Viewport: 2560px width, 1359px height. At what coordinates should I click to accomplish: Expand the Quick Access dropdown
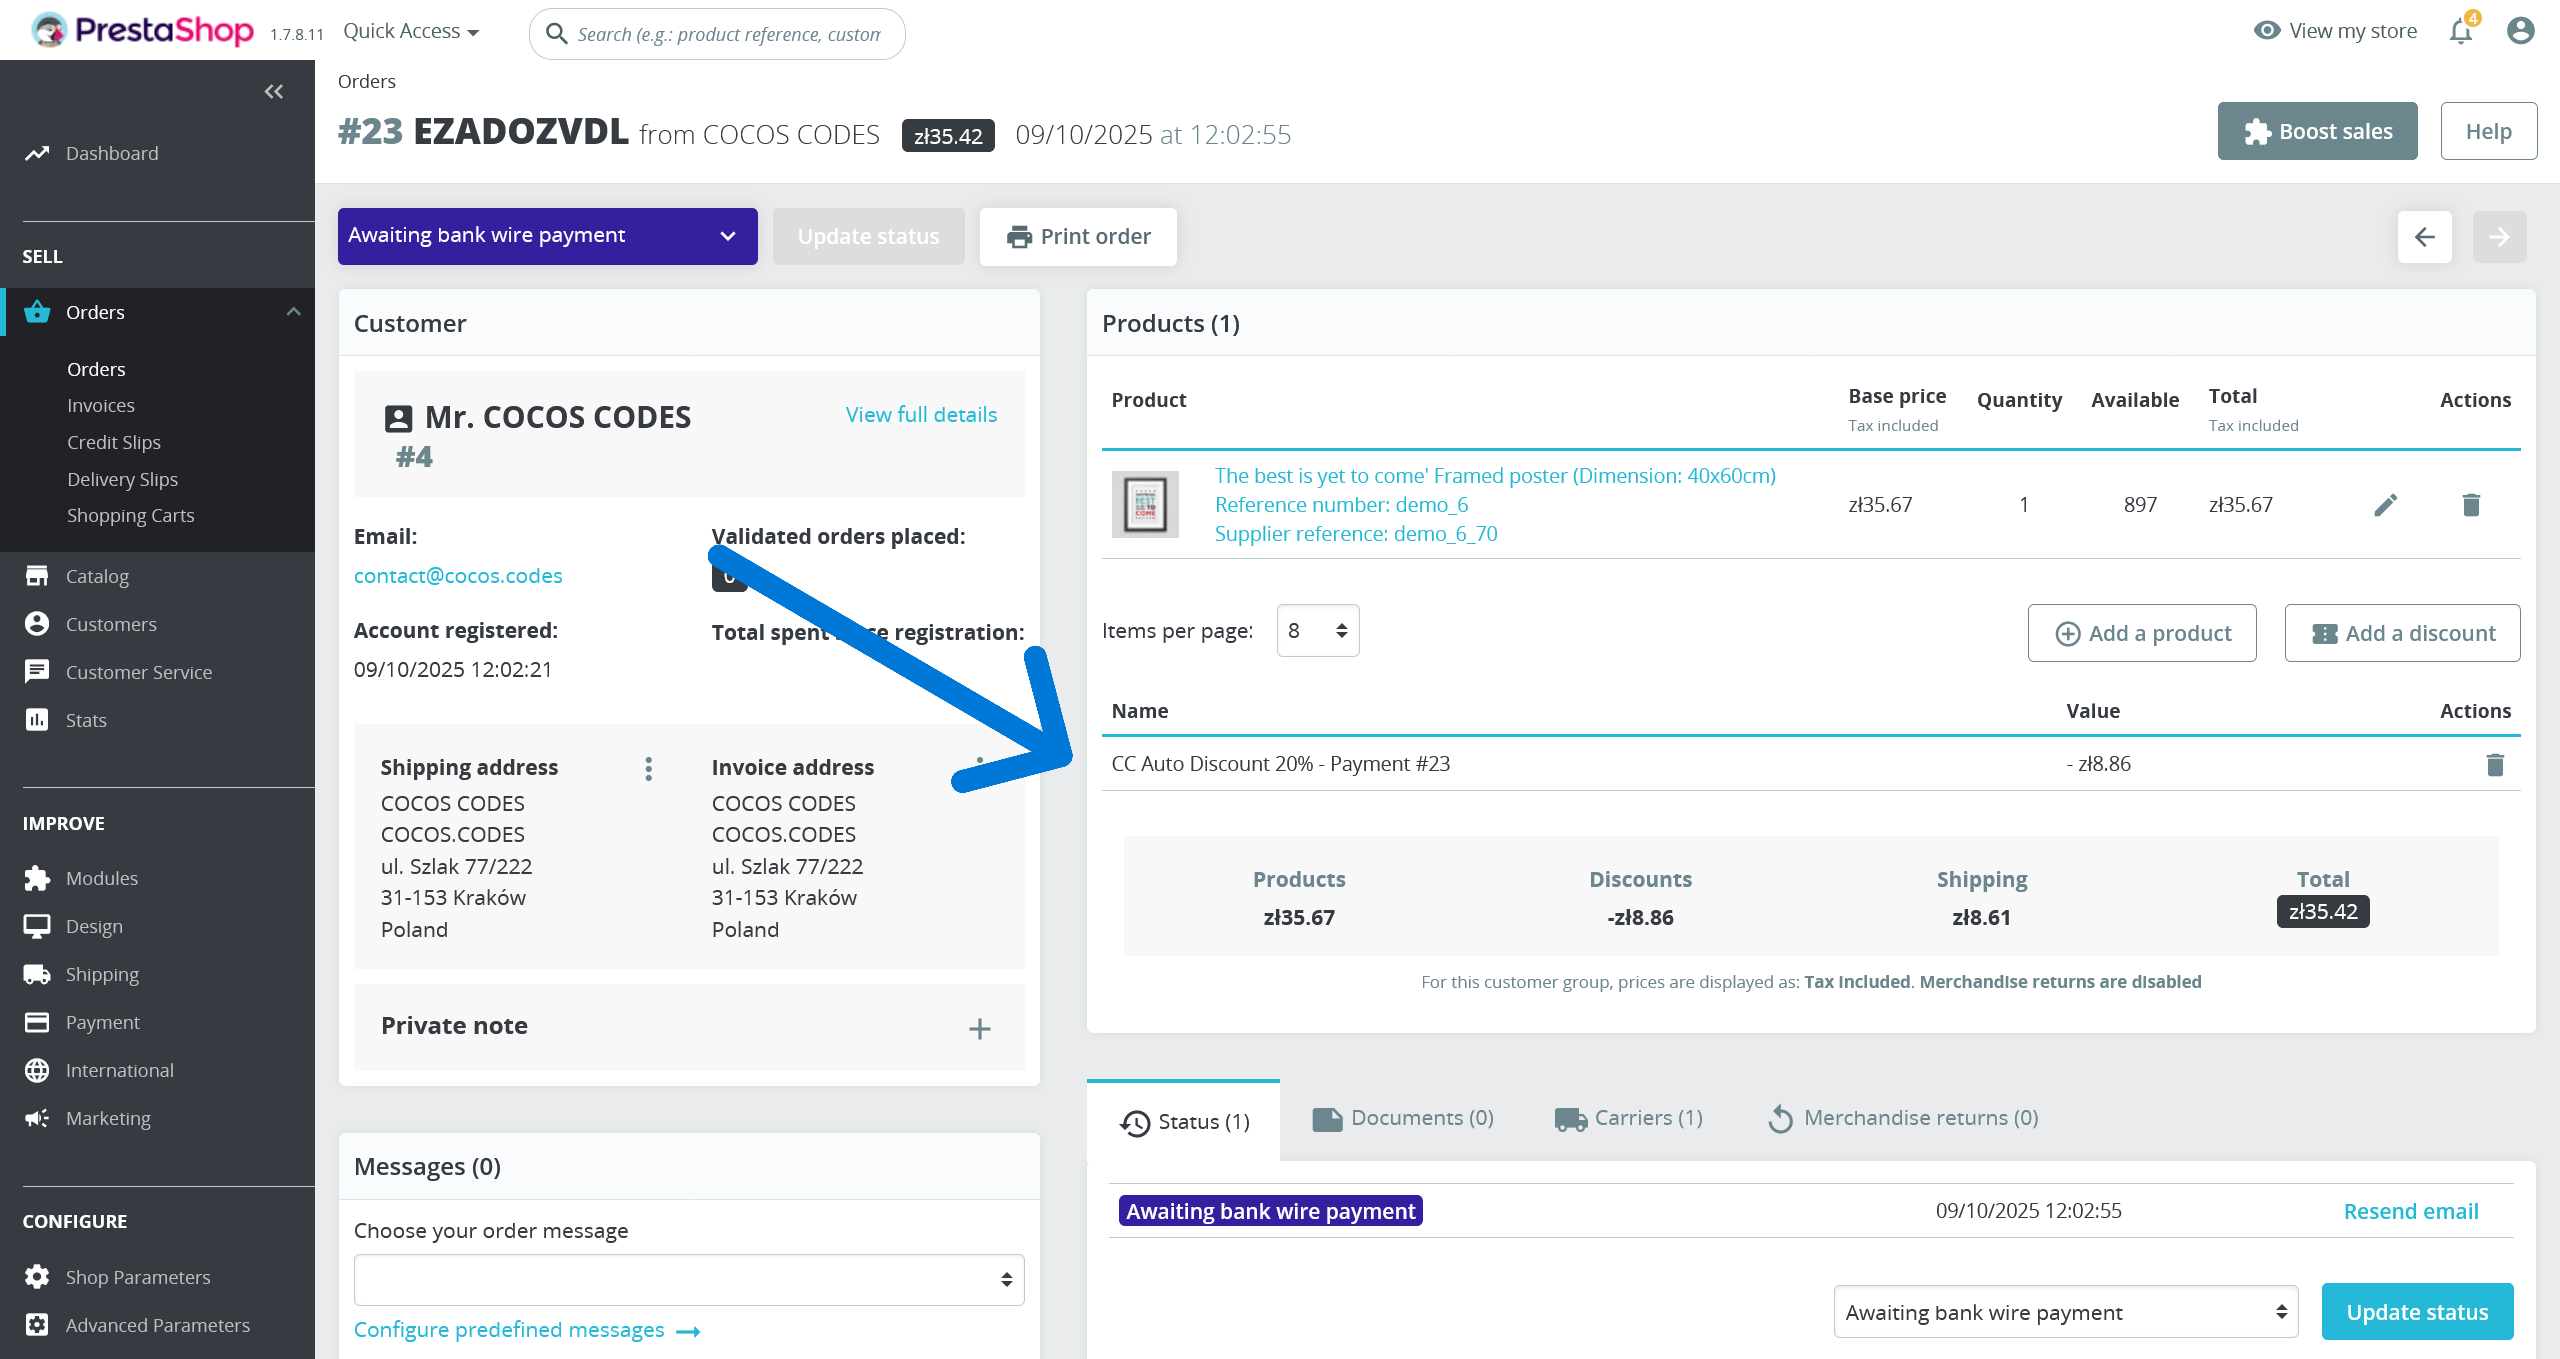click(410, 30)
